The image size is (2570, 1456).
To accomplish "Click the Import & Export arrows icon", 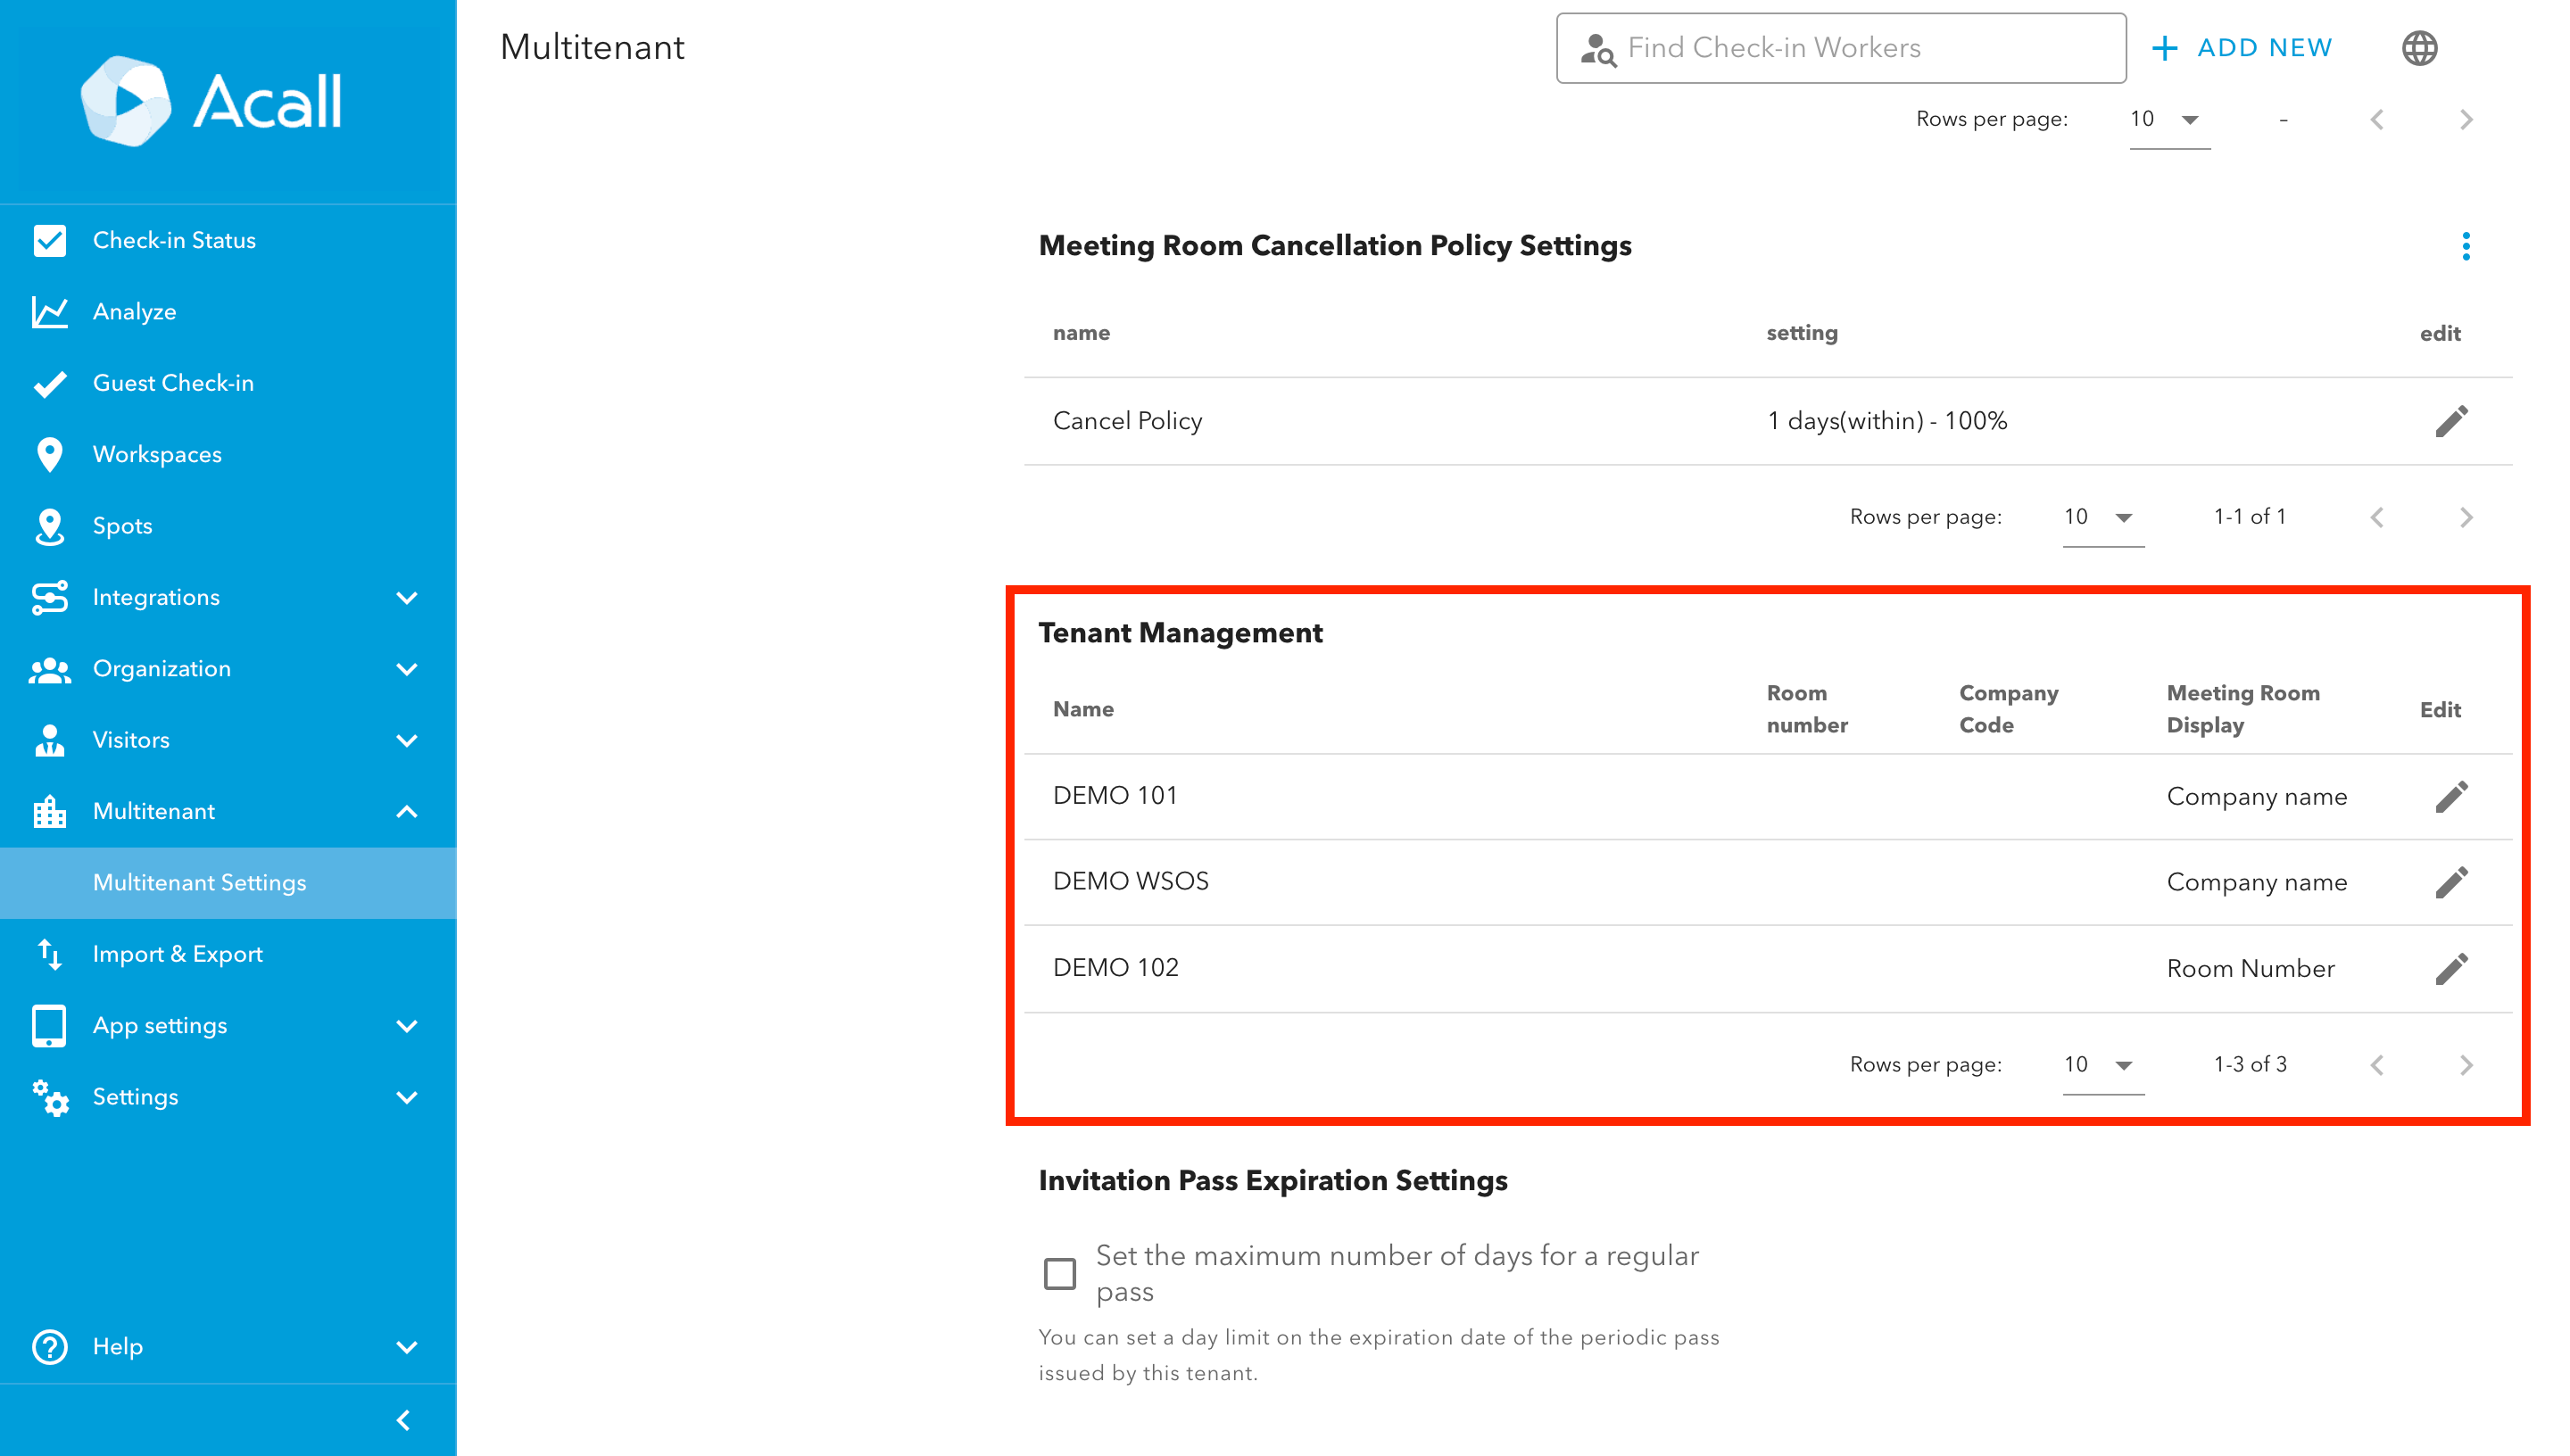I will tap(49, 954).
